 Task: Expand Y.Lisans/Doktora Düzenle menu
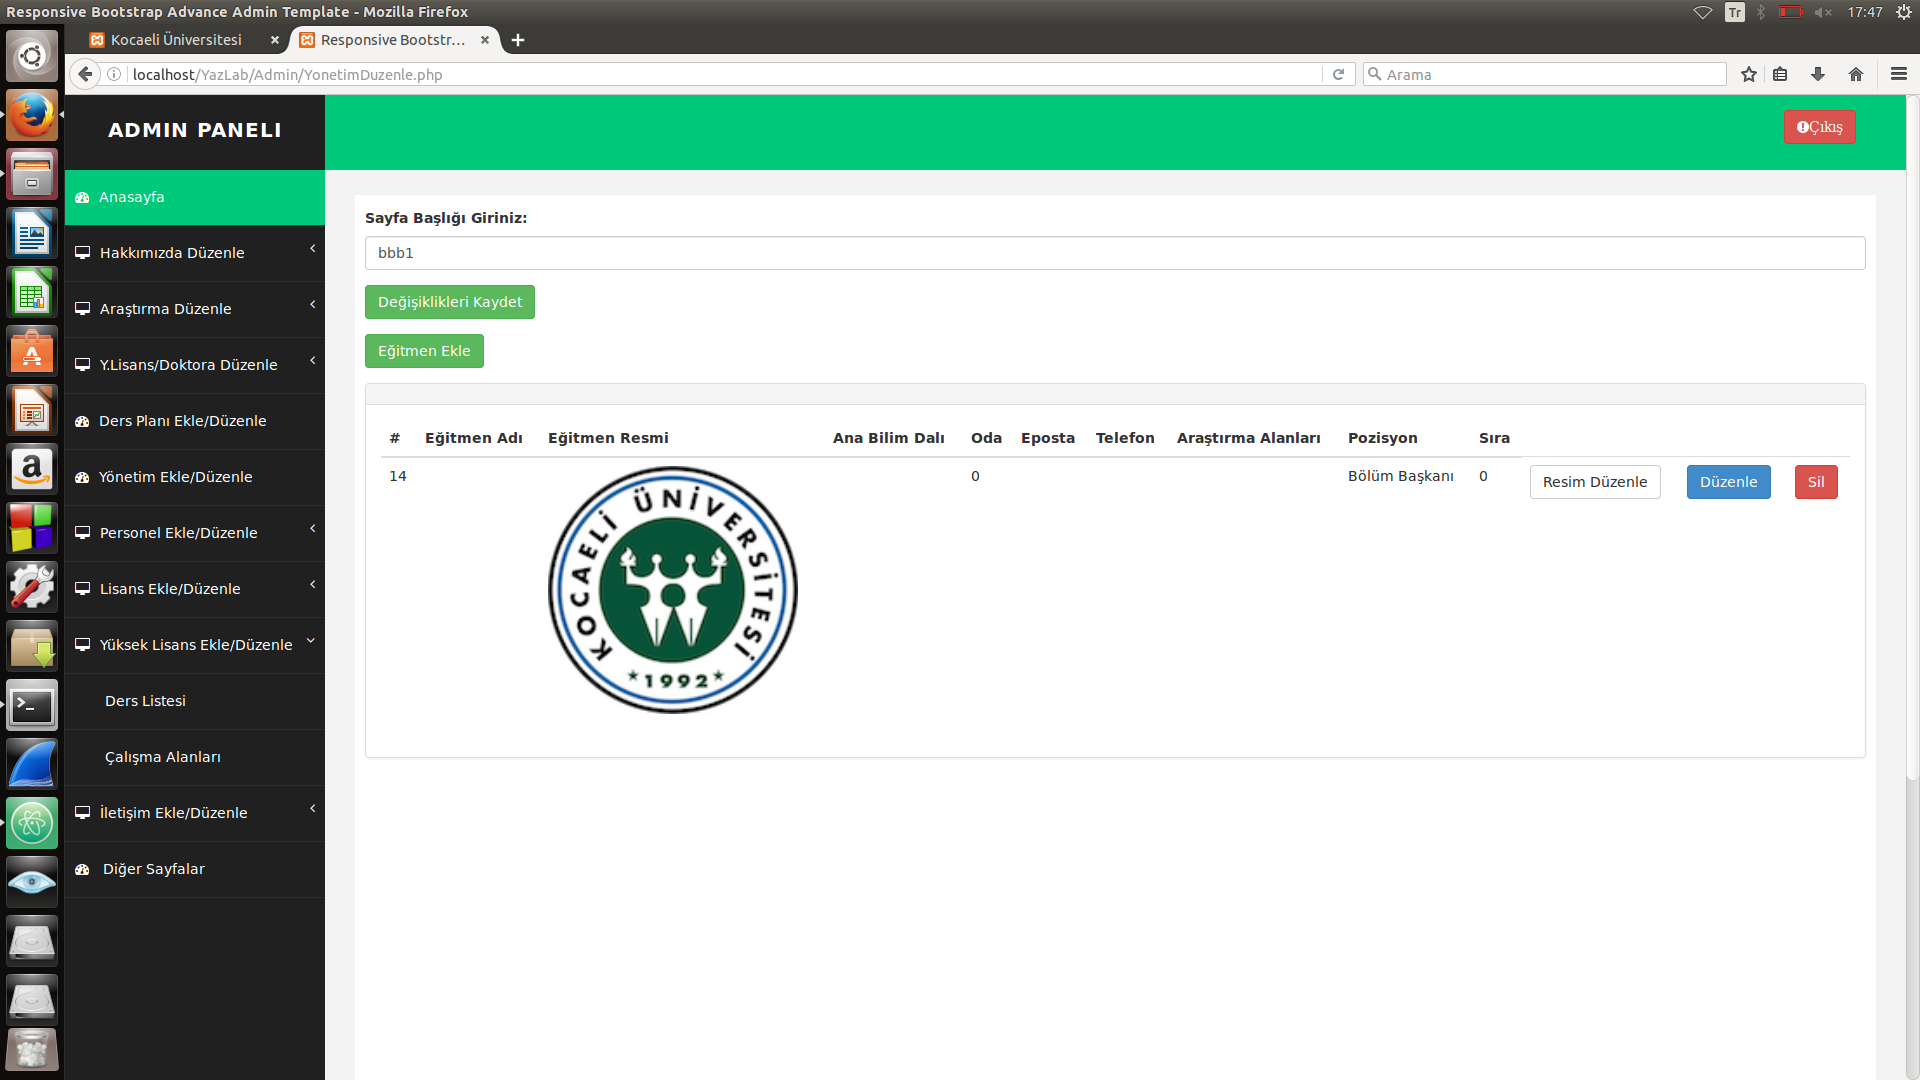195,365
